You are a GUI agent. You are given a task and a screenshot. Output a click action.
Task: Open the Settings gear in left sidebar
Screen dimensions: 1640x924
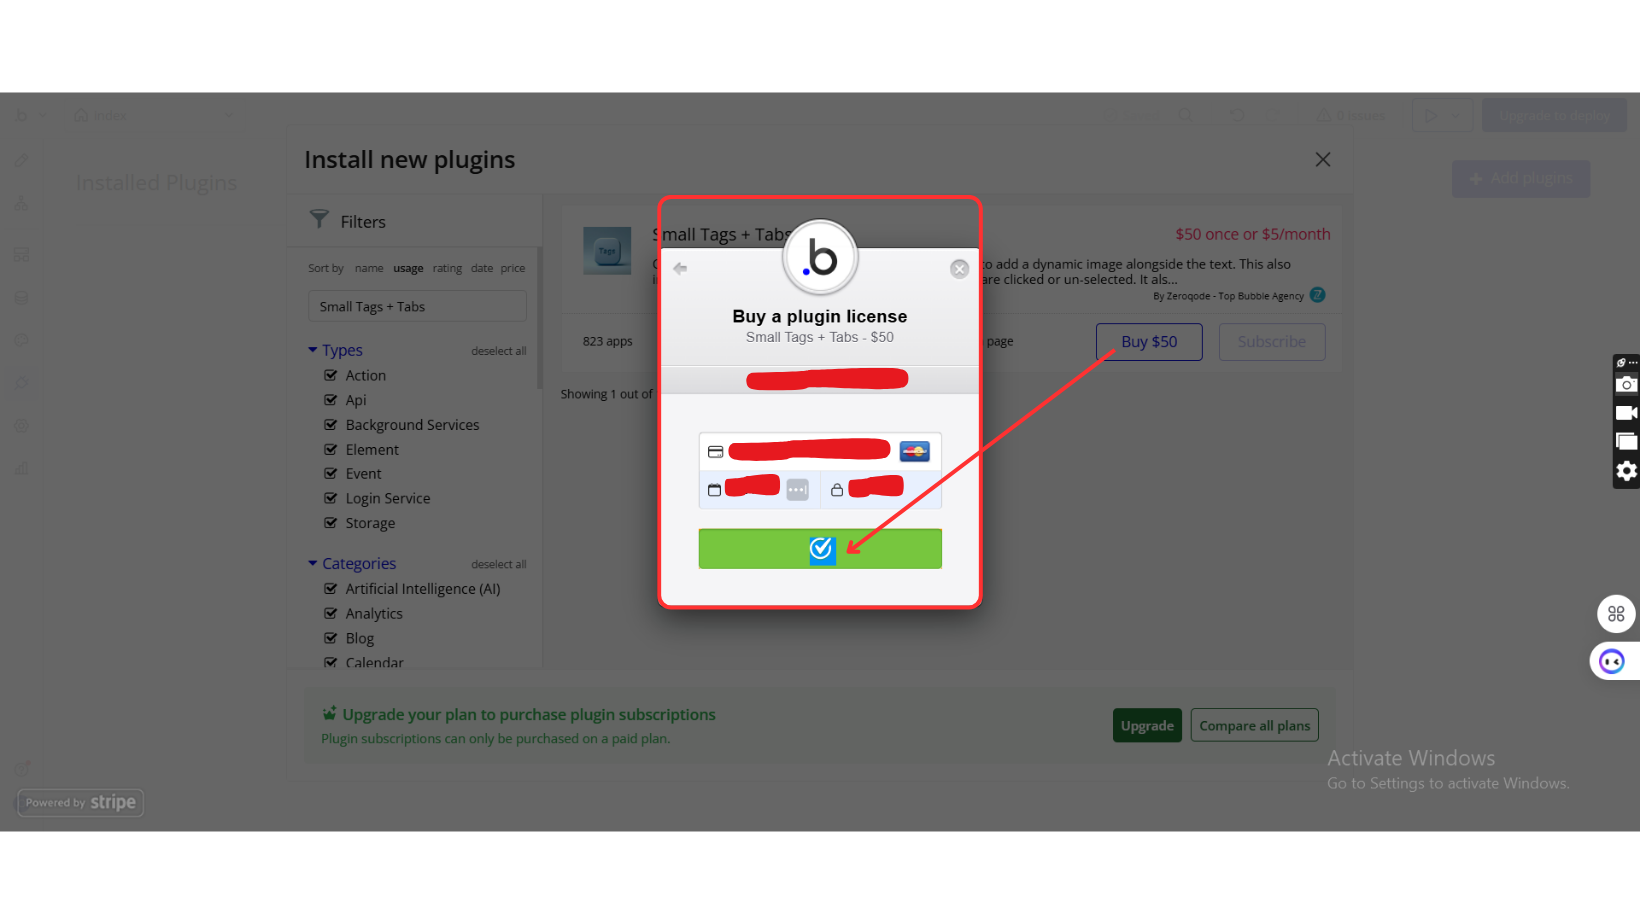(21, 426)
